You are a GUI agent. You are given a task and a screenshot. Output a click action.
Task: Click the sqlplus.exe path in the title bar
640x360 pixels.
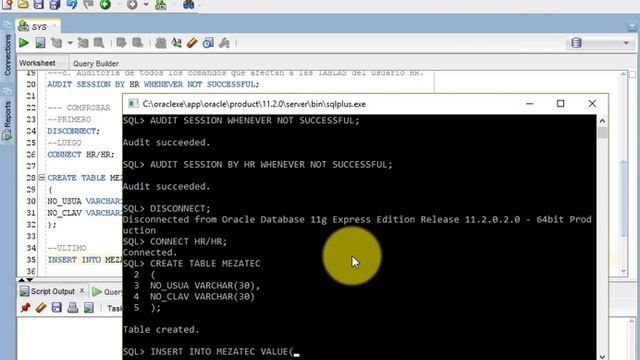tap(254, 104)
